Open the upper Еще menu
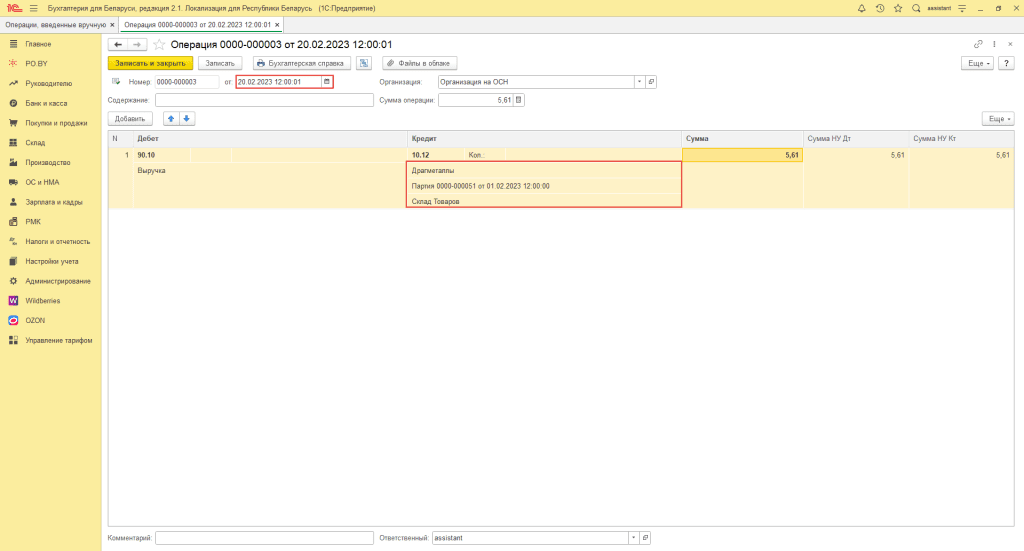The width and height of the screenshot is (1024, 551). [977, 63]
